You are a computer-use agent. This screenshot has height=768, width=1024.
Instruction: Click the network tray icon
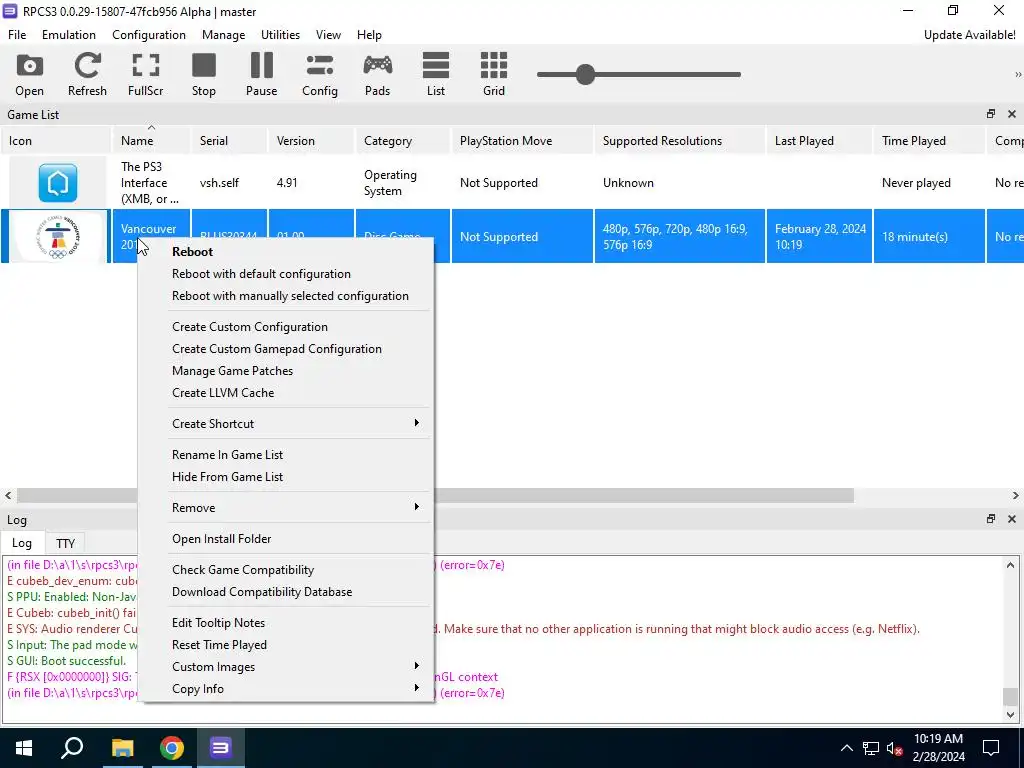pos(871,748)
